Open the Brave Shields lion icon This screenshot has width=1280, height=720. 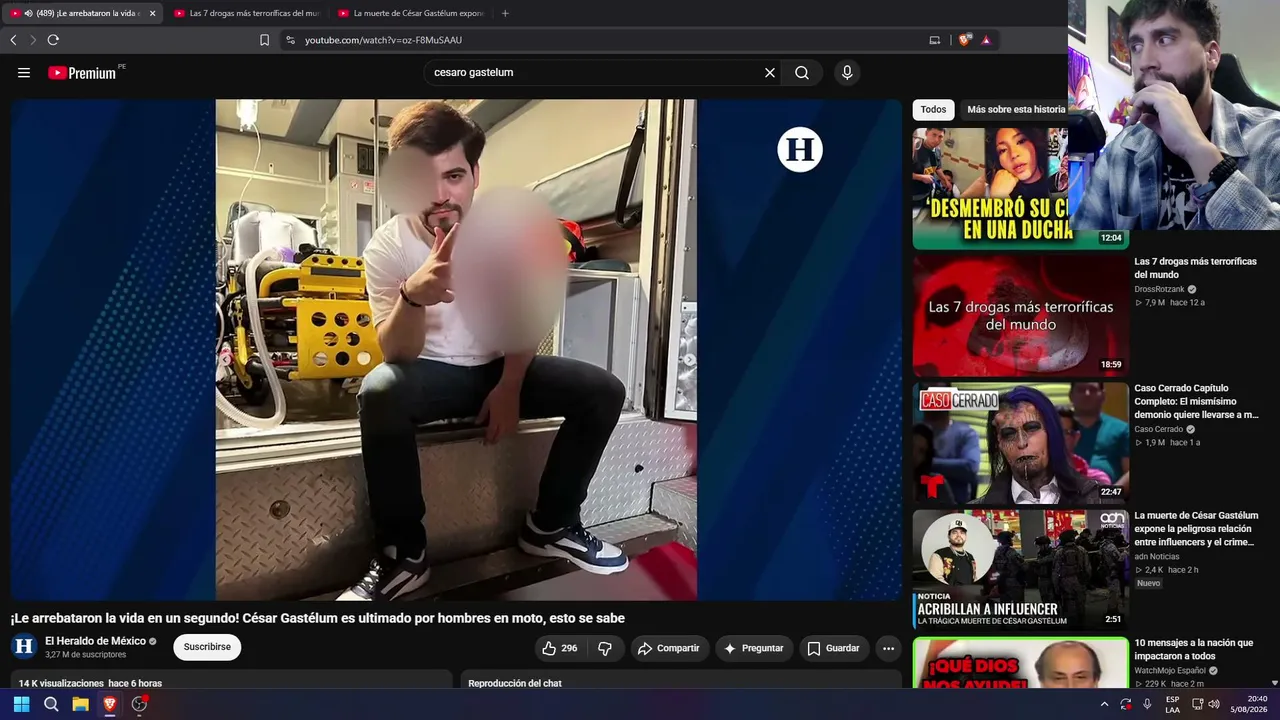click(964, 40)
